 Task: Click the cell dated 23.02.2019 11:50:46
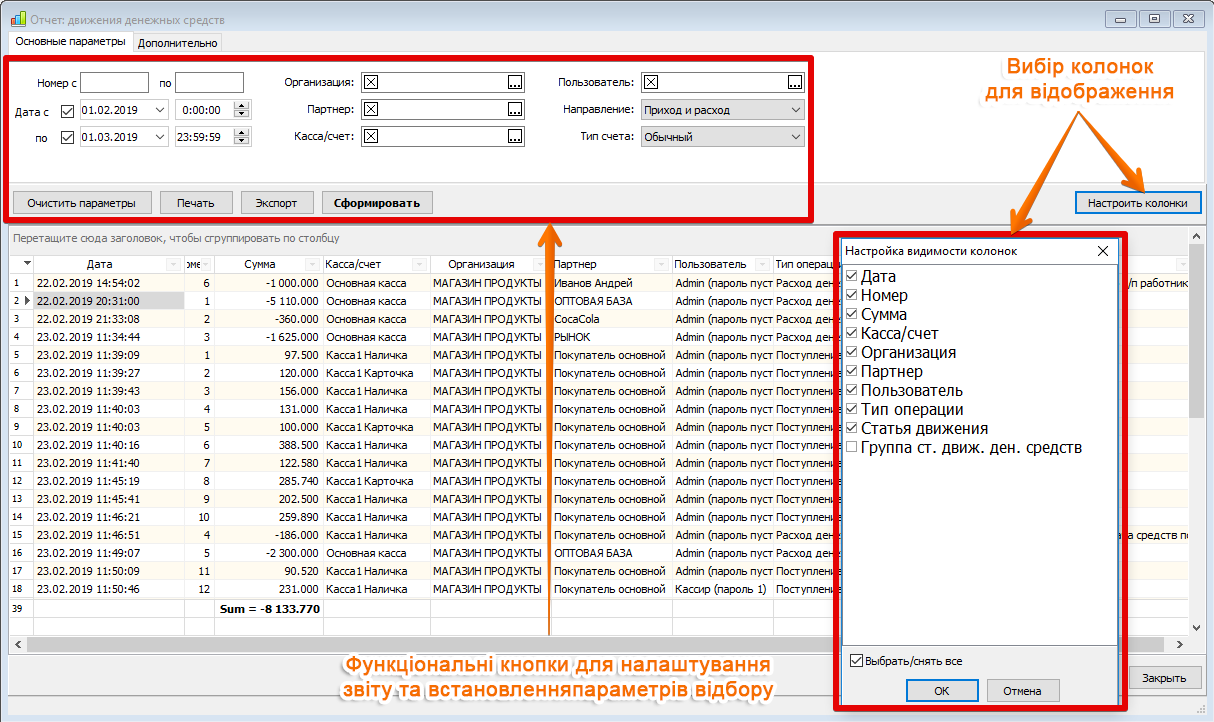(109, 589)
